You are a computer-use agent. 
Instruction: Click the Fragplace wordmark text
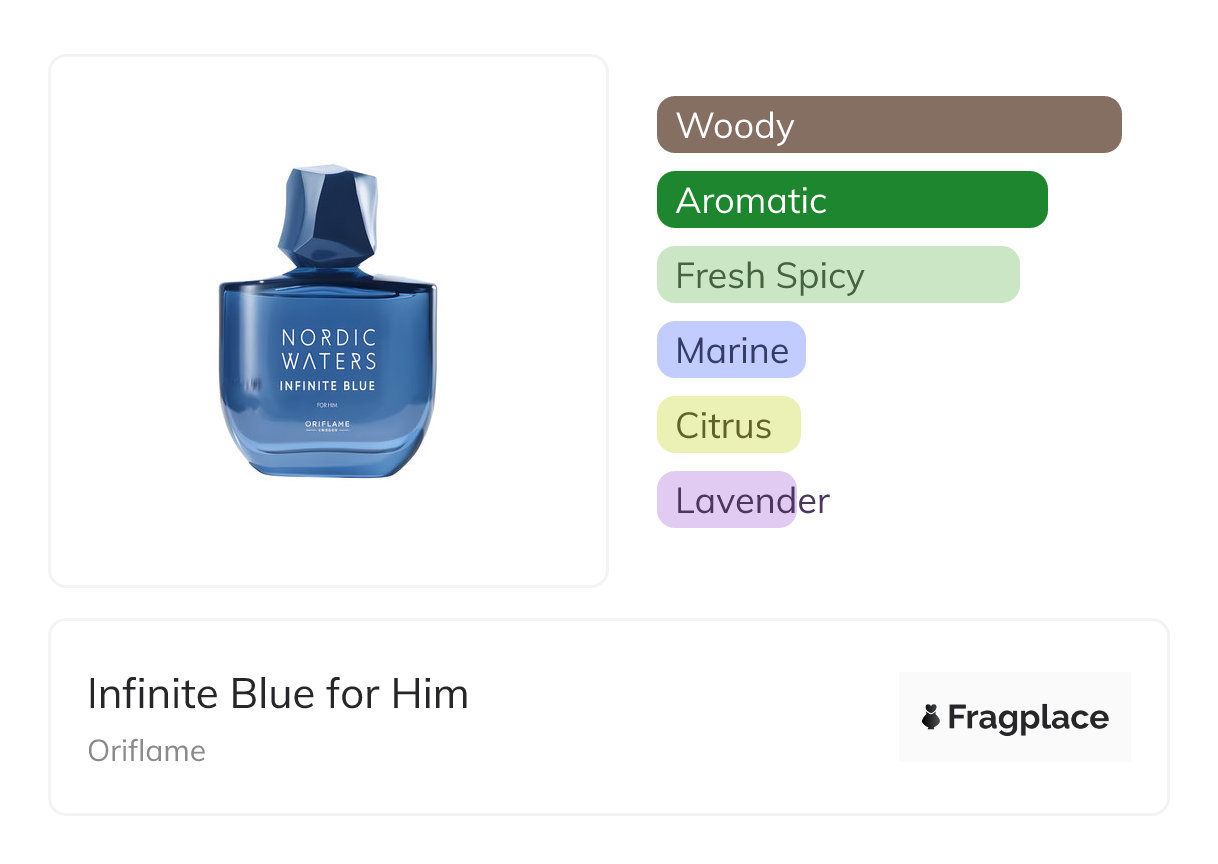coord(1028,717)
